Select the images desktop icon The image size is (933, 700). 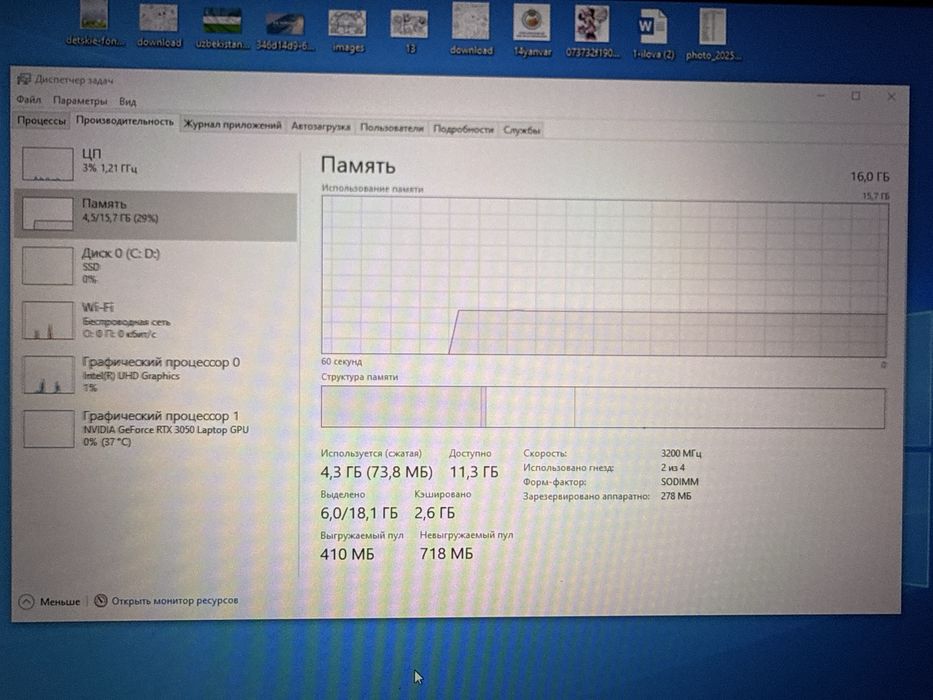[347, 31]
